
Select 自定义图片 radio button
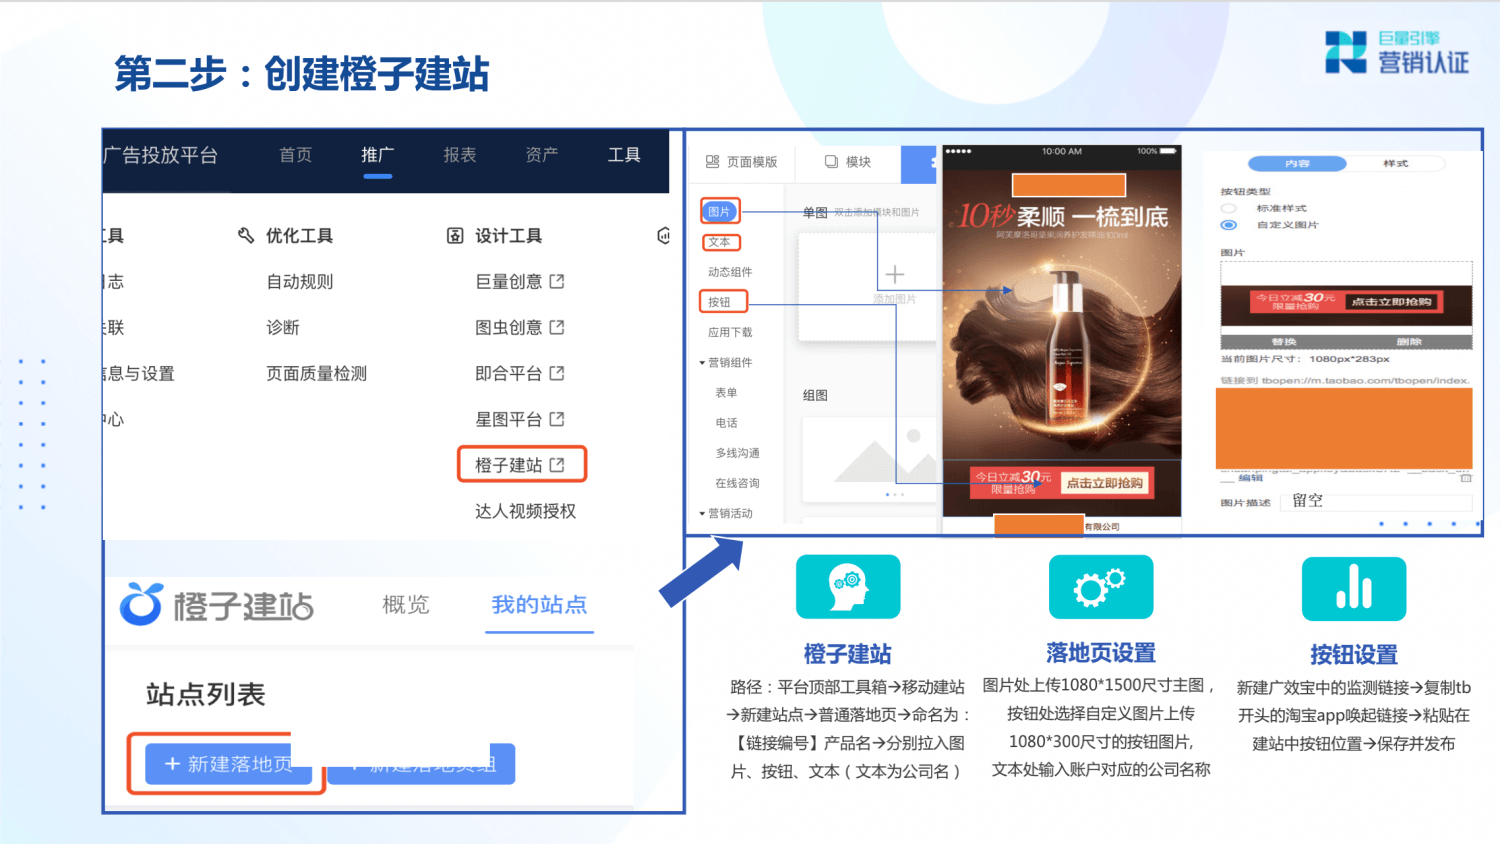point(1229,225)
